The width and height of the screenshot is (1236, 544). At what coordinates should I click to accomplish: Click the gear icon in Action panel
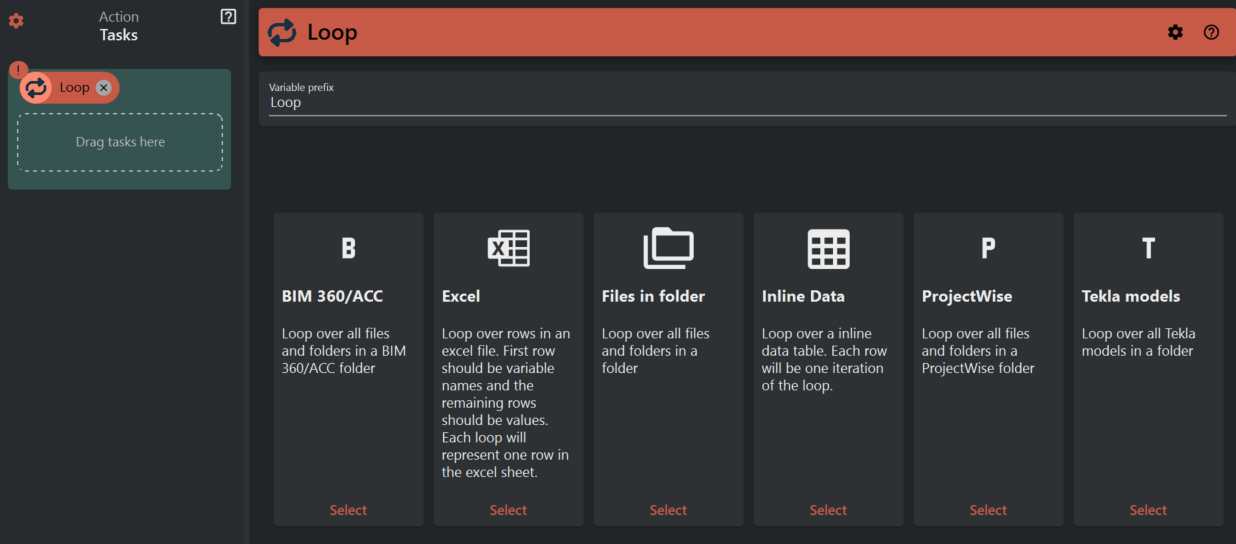(x=16, y=21)
